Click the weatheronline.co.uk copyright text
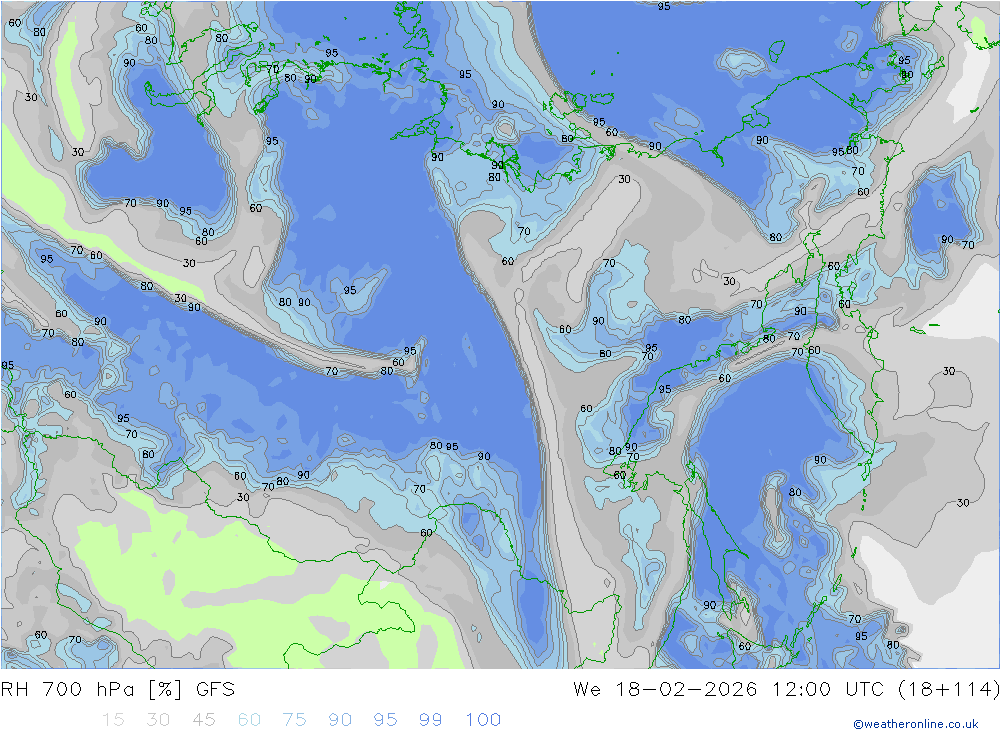 pos(916,724)
